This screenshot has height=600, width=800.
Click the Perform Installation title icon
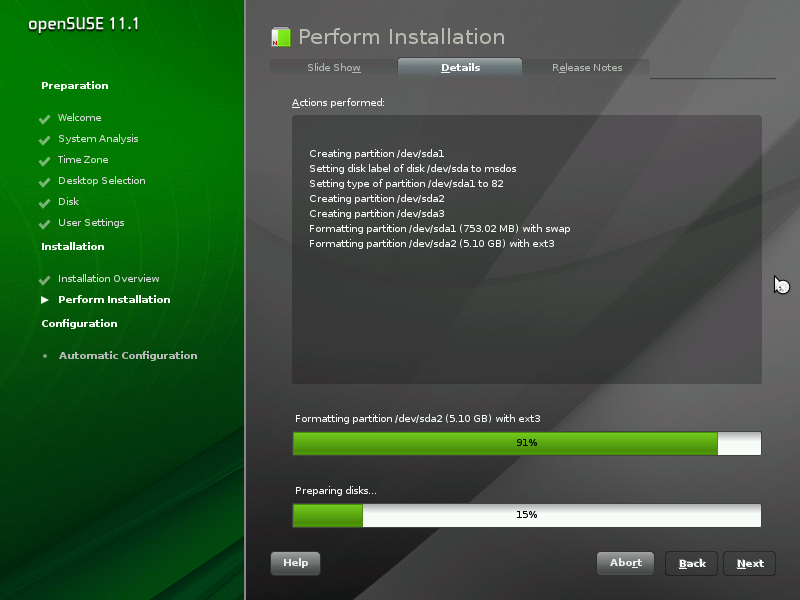[x=281, y=37]
